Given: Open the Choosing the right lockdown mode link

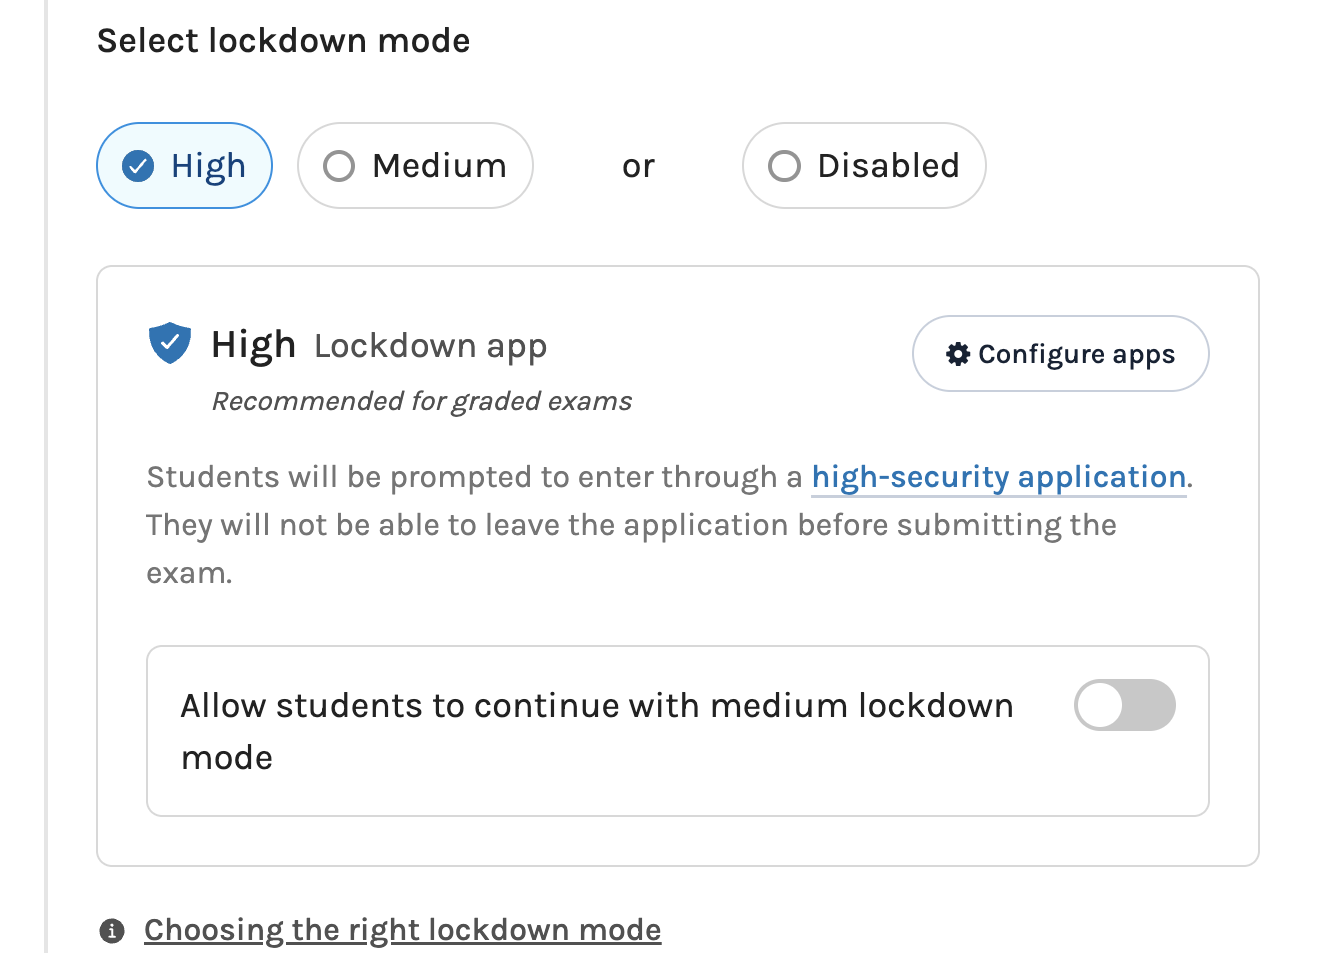Looking at the screenshot, I should pos(402,930).
